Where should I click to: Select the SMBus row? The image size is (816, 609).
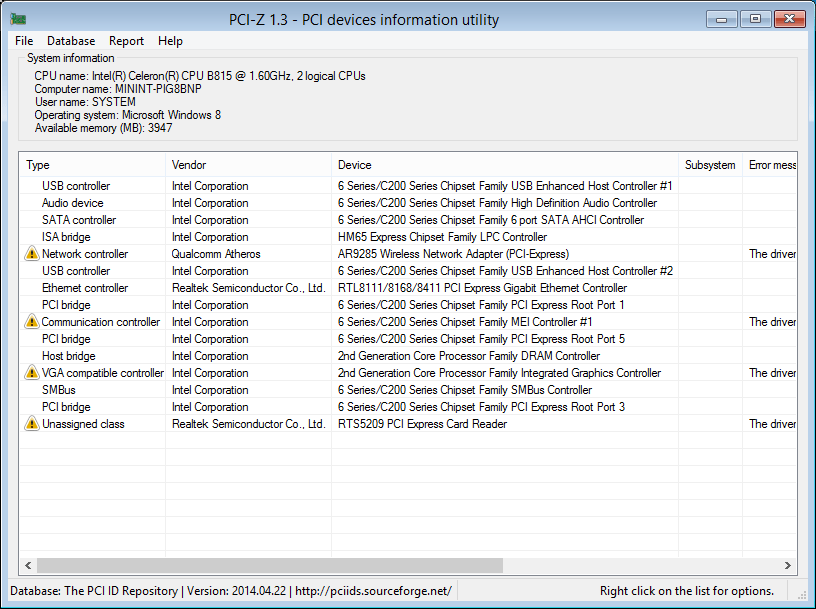coord(409,390)
